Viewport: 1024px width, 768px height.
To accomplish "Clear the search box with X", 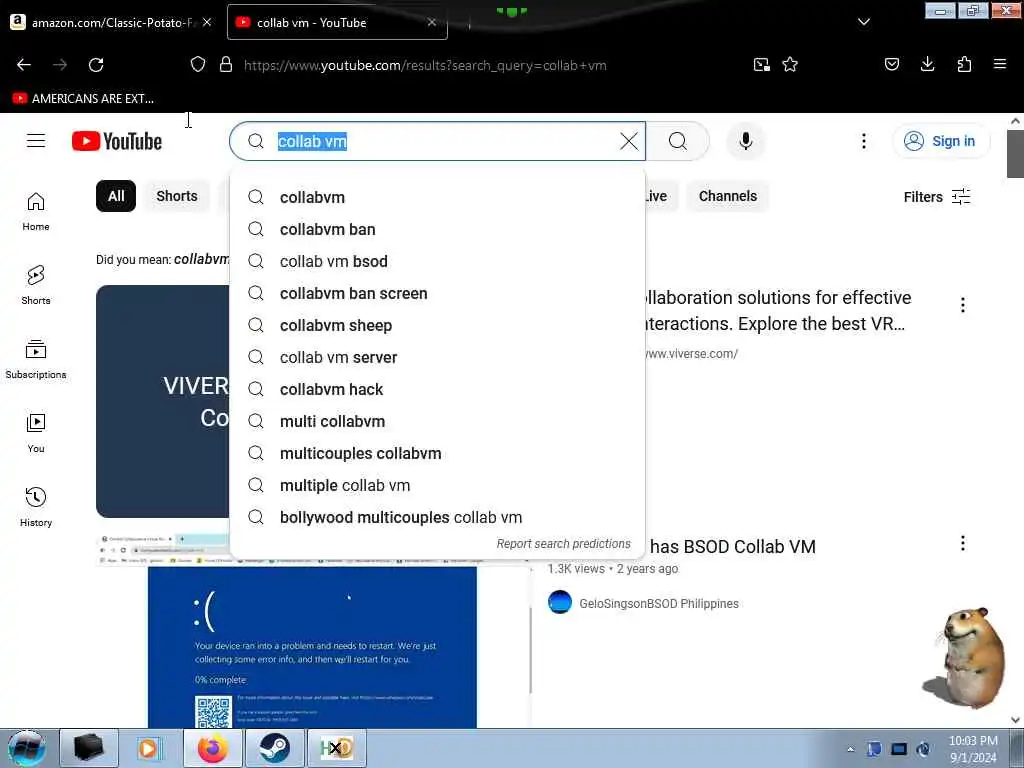I will click(629, 141).
